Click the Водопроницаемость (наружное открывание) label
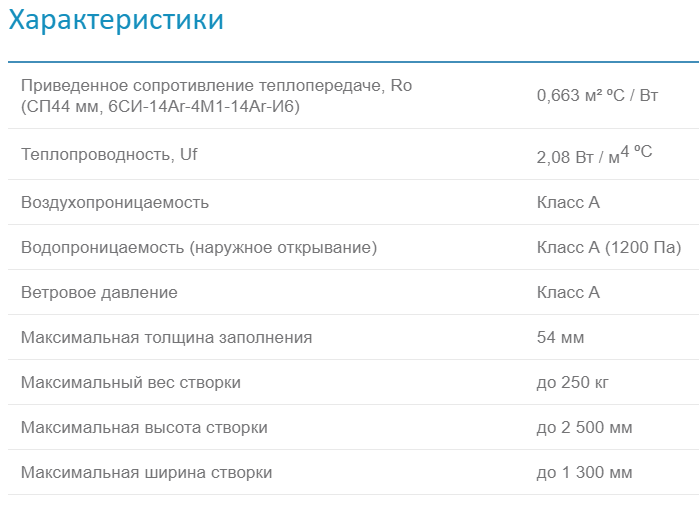 coord(199,247)
